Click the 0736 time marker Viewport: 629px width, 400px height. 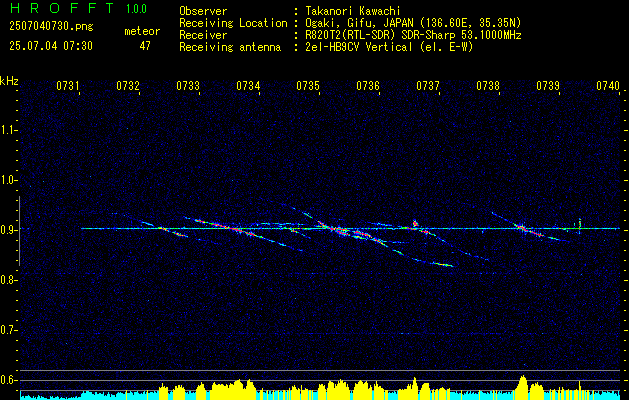tap(368, 86)
